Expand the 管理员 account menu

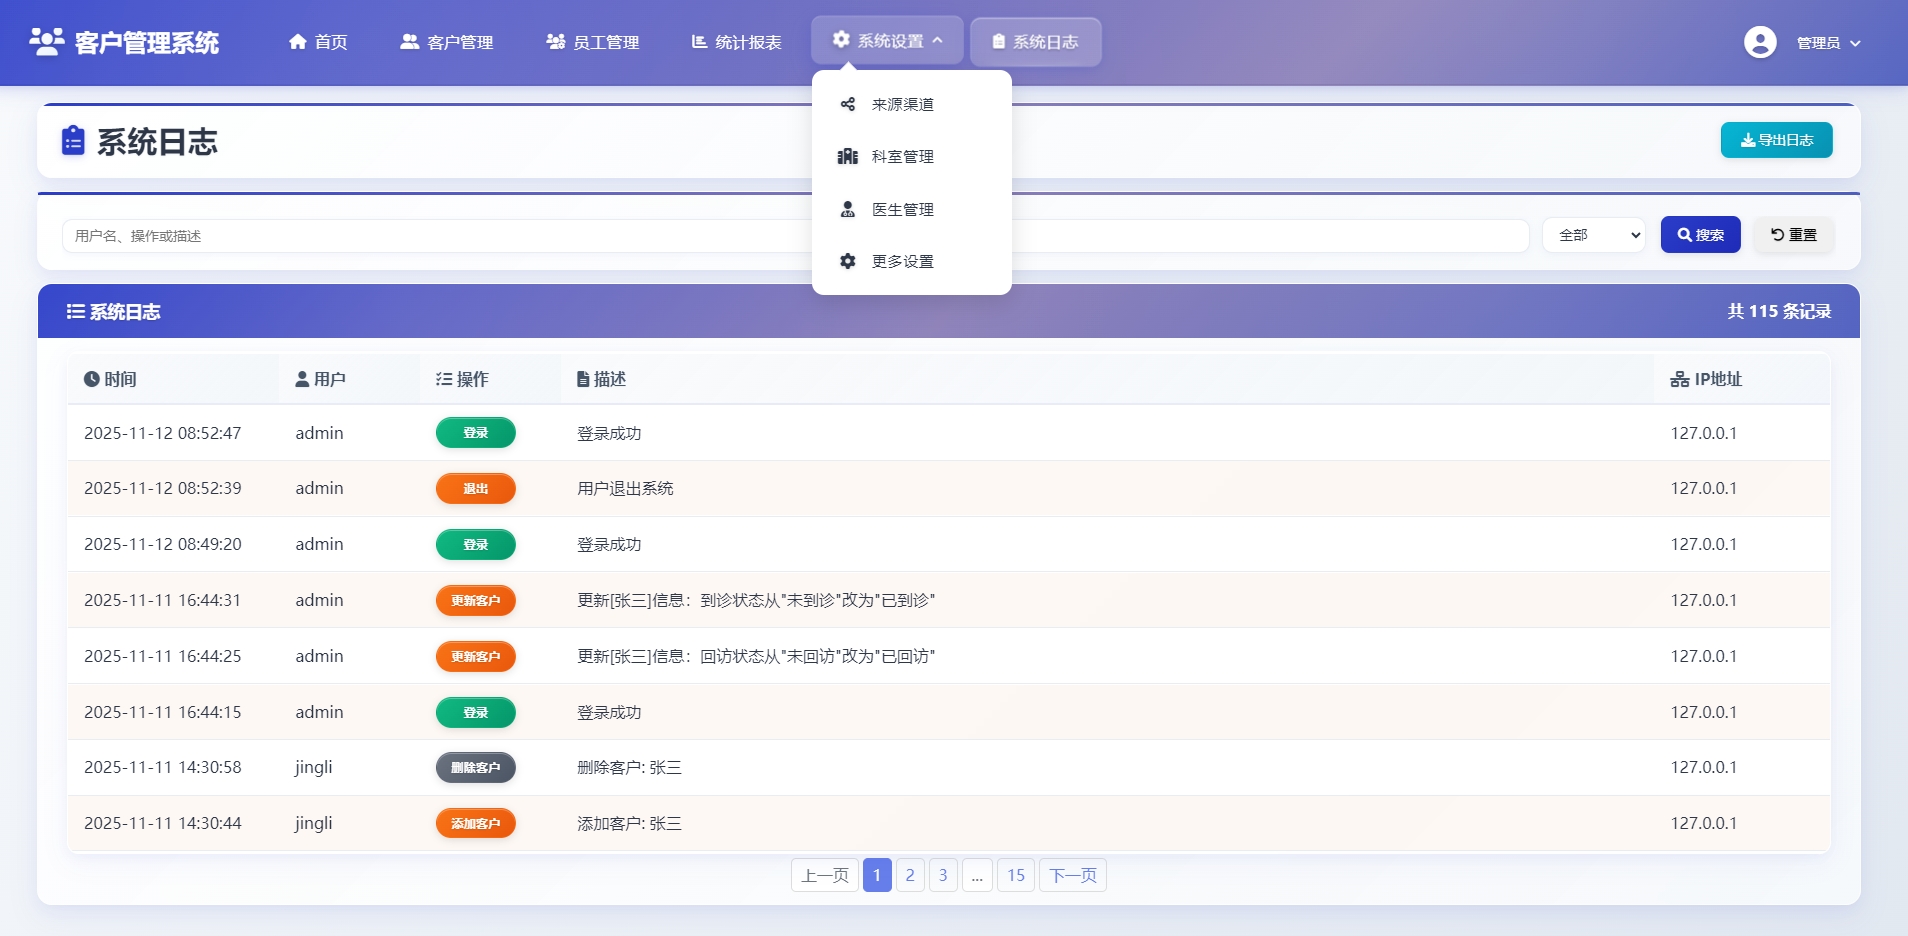pos(1828,43)
